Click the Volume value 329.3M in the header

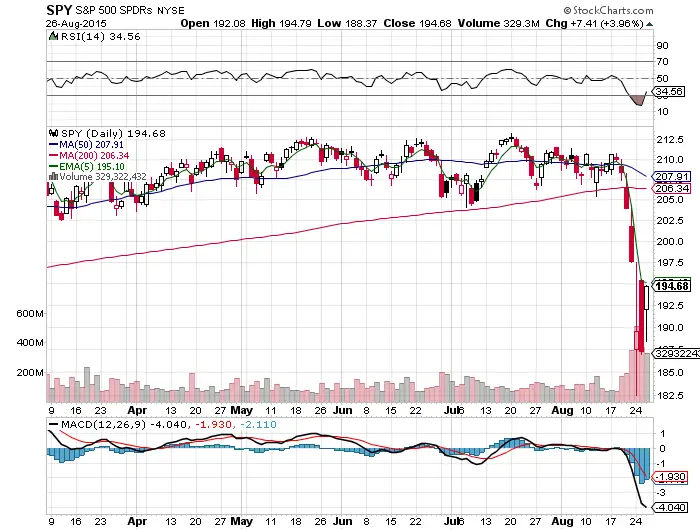click(521, 23)
